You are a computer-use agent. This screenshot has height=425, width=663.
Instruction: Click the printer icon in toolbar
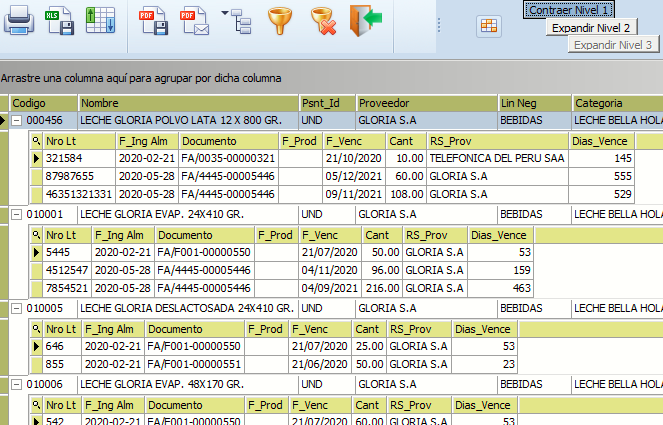click(x=18, y=18)
